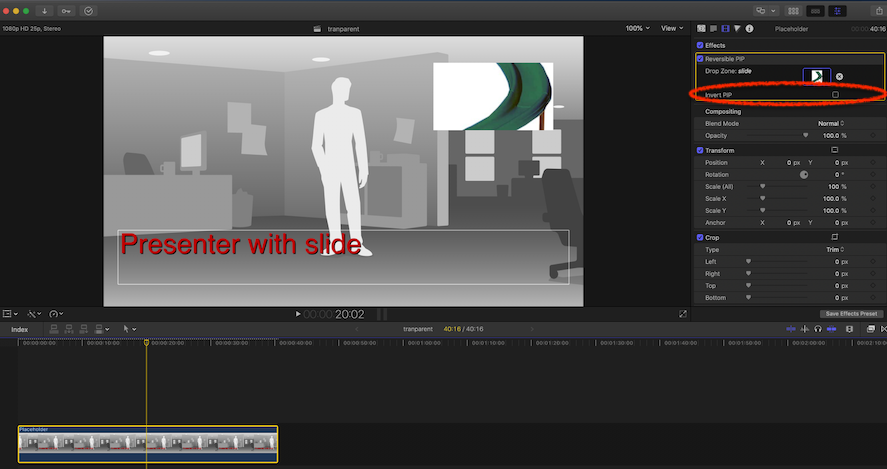The height and width of the screenshot is (469, 887).
Task: Solo selected clips headphones icon
Action: coord(818,329)
